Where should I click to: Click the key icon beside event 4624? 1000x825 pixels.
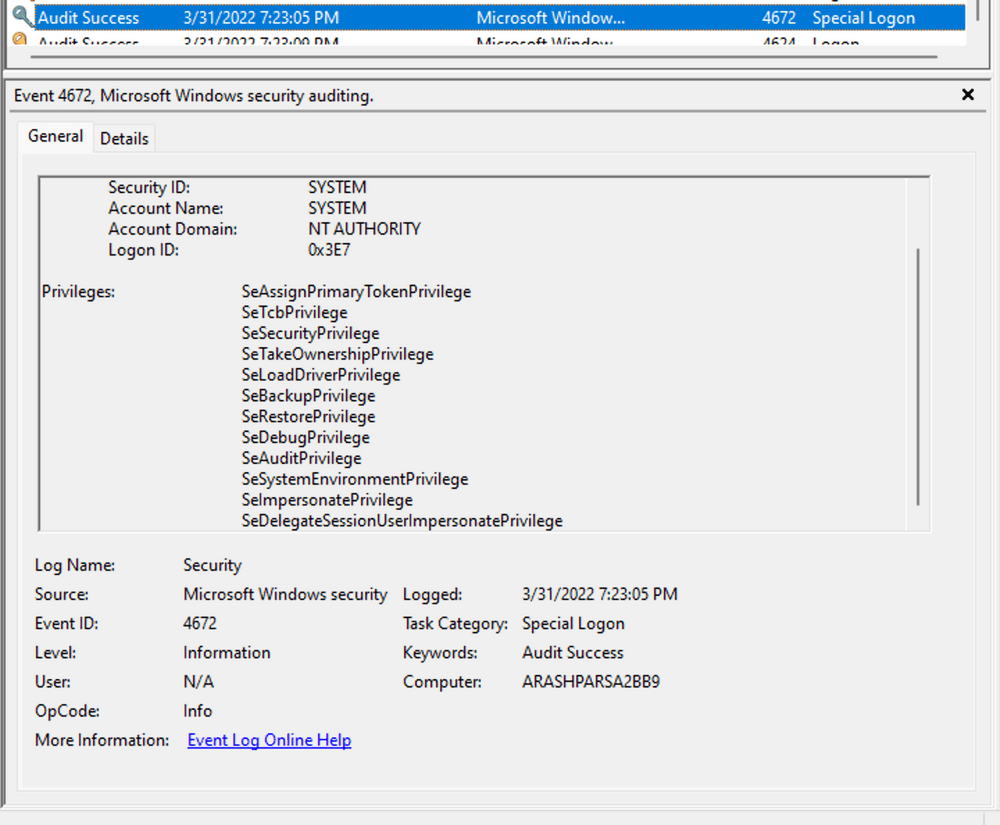21,40
